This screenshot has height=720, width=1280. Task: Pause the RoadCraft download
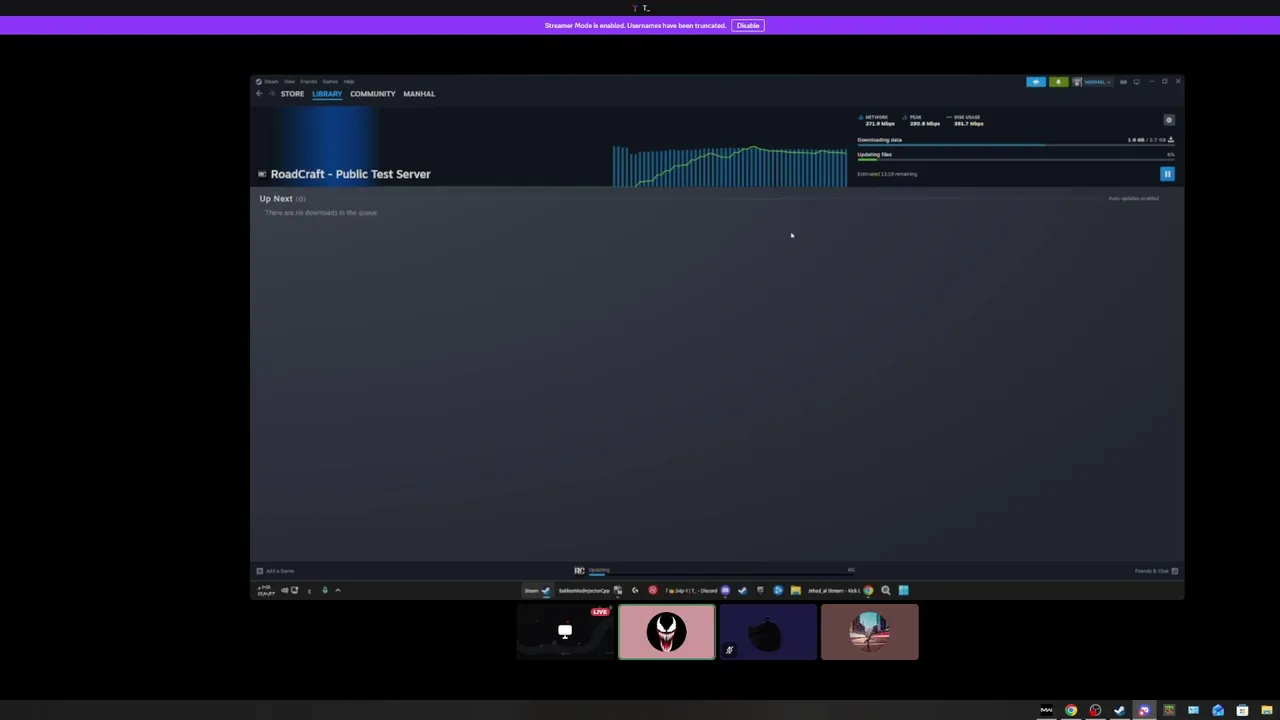coord(1167,174)
